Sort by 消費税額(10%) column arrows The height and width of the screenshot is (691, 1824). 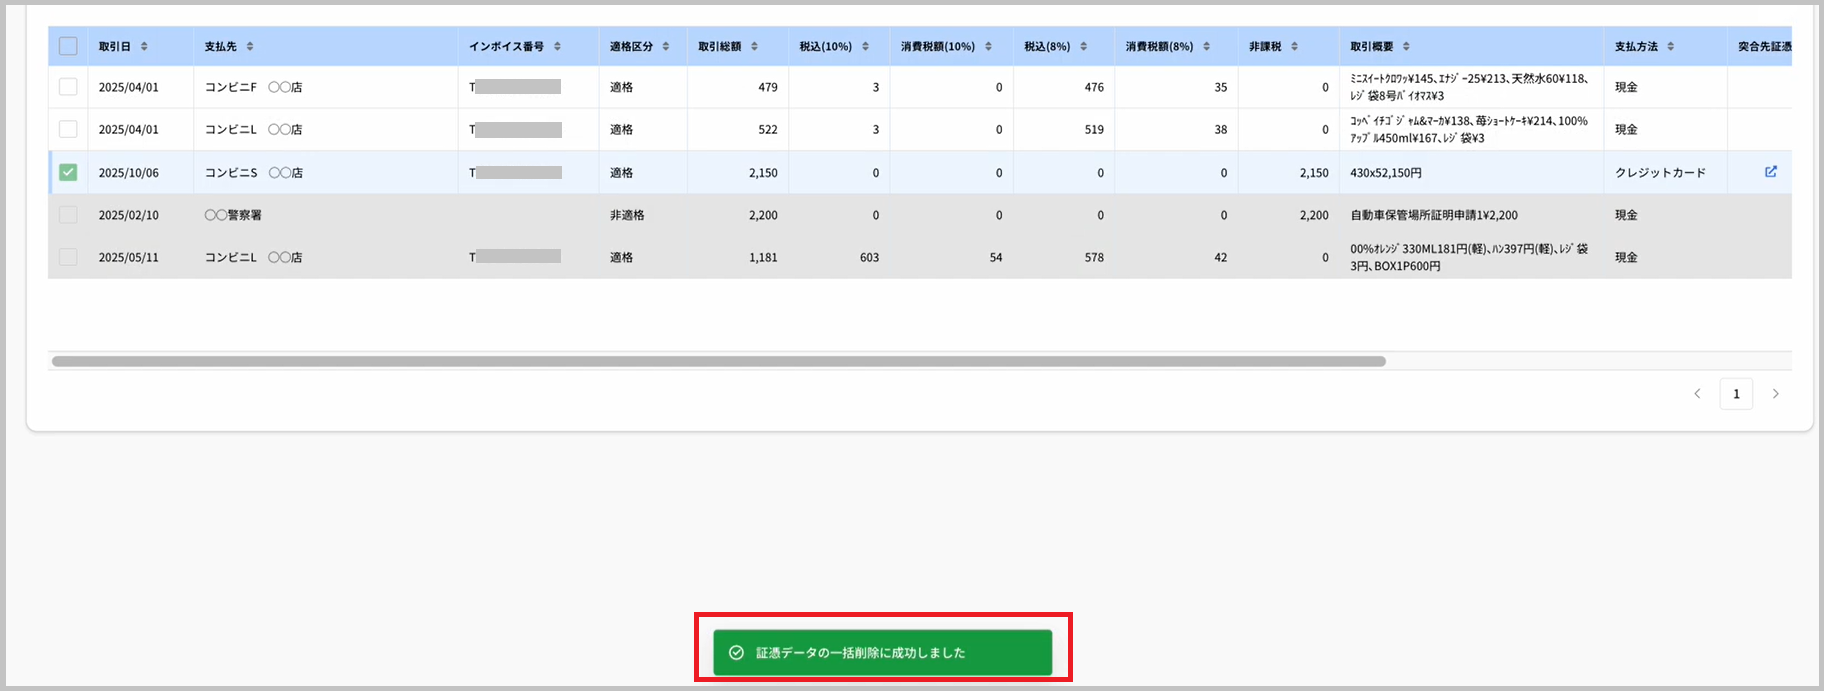[x=988, y=47]
